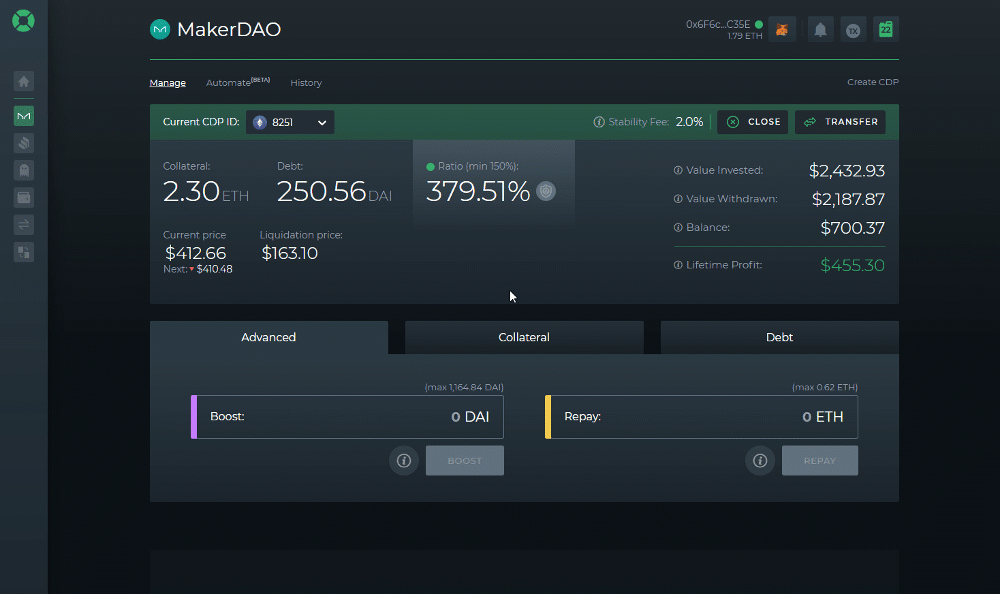This screenshot has height=594, width=1000.
Task: Click the 1.79 ETH wallet balance
Action: pos(745,36)
